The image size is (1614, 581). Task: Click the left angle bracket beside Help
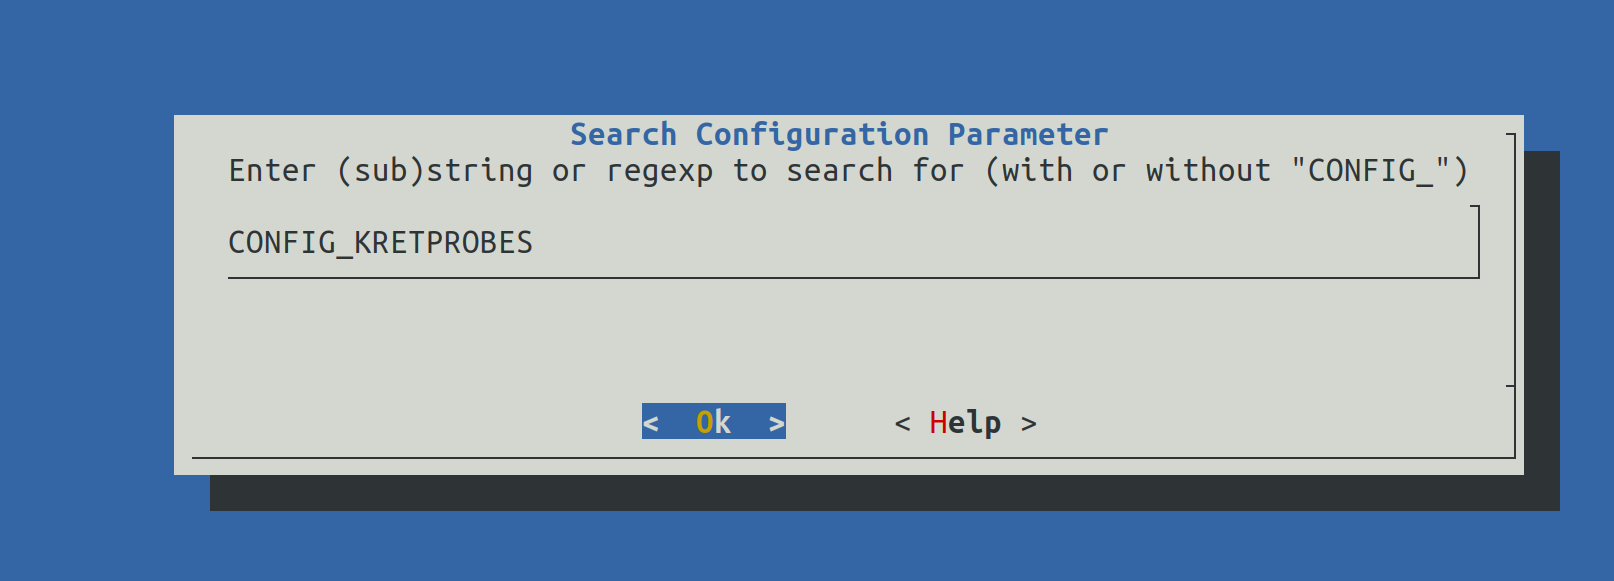pyautogui.click(x=902, y=424)
